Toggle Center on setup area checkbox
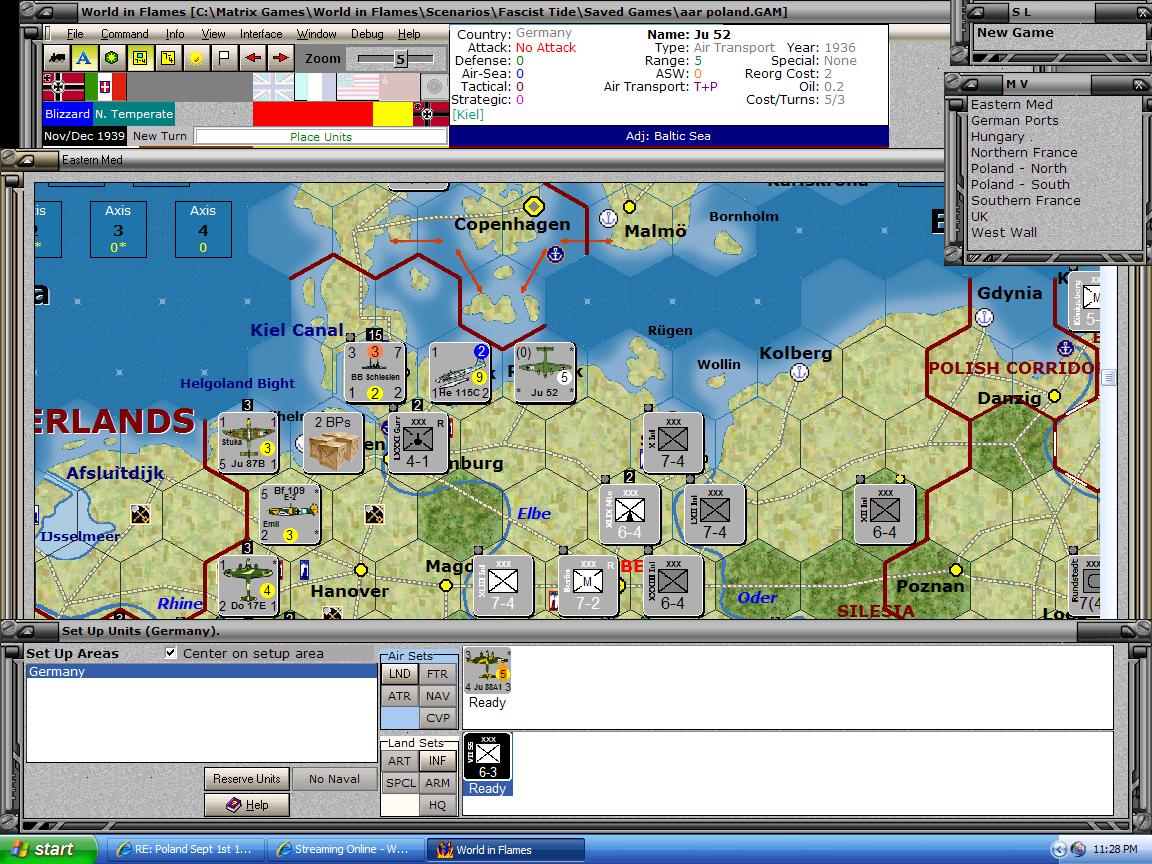This screenshot has height=864, width=1152. click(171, 652)
